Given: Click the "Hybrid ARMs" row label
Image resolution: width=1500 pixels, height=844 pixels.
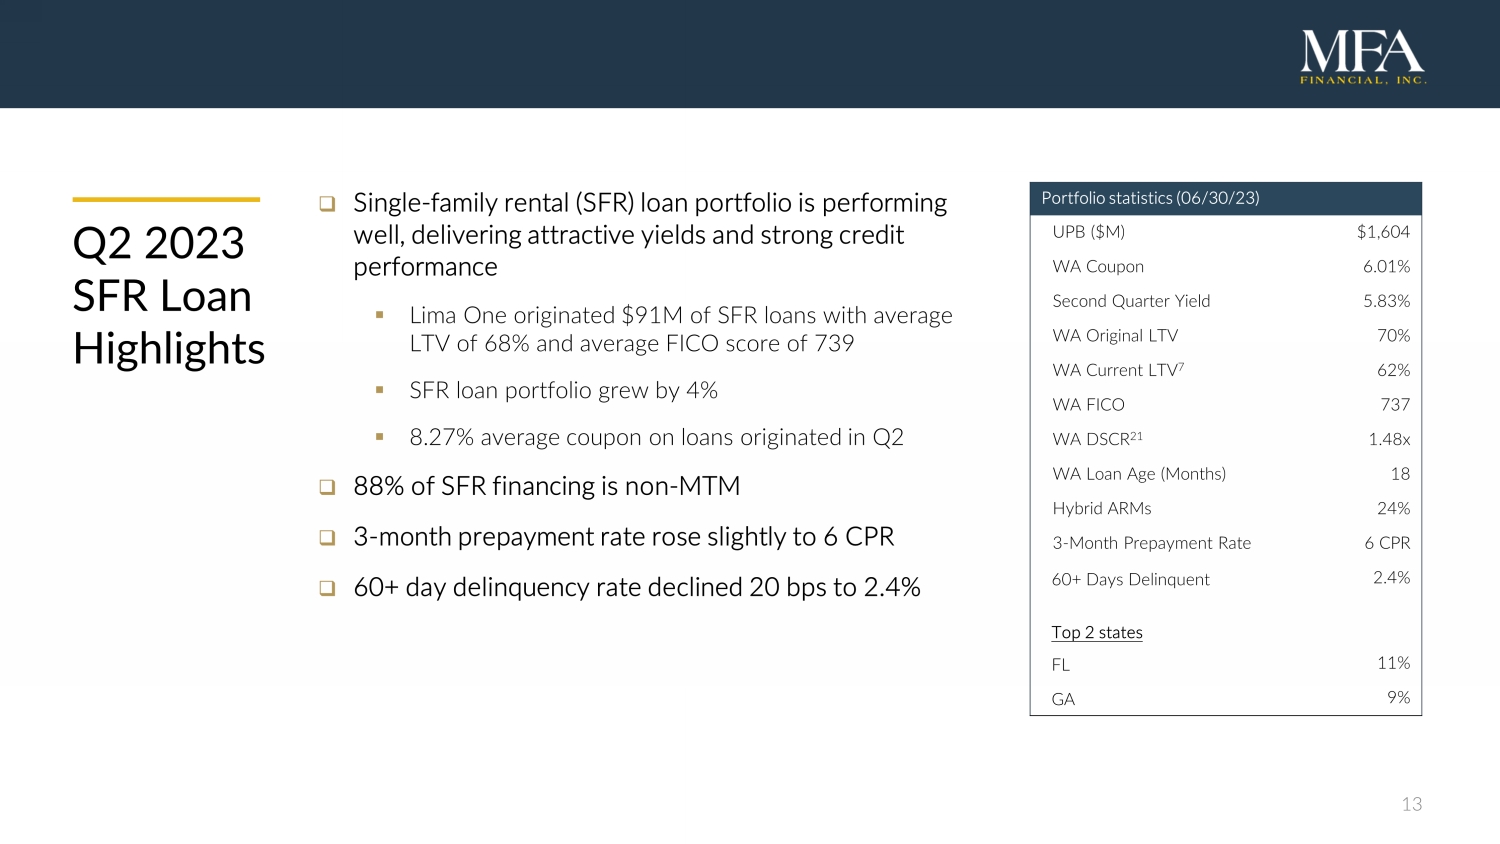Looking at the screenshot, I should tap(1102, 508).
